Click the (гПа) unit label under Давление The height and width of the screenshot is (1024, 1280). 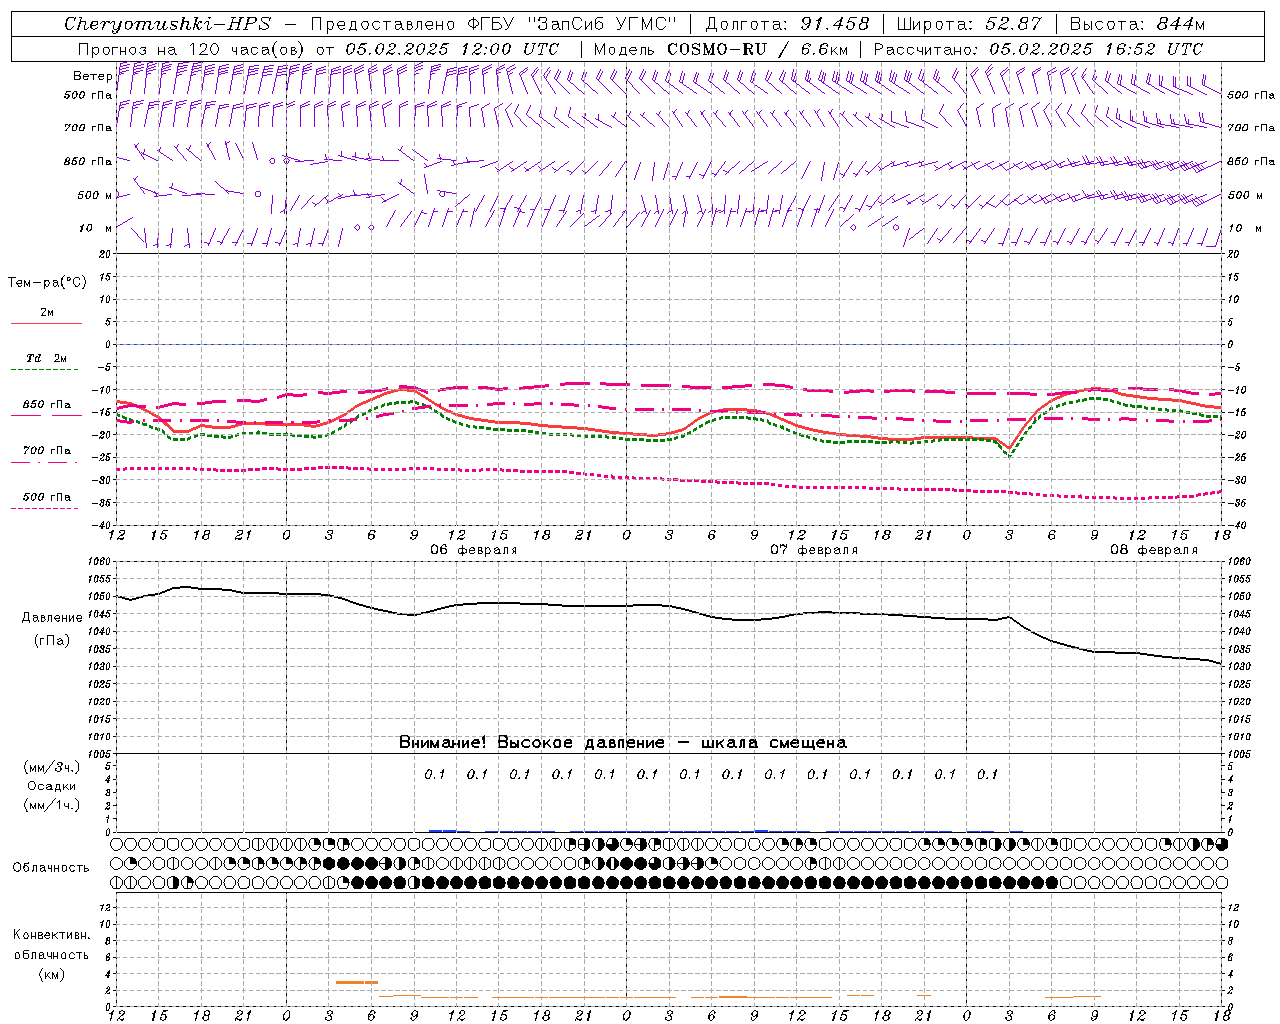(52, 641)
